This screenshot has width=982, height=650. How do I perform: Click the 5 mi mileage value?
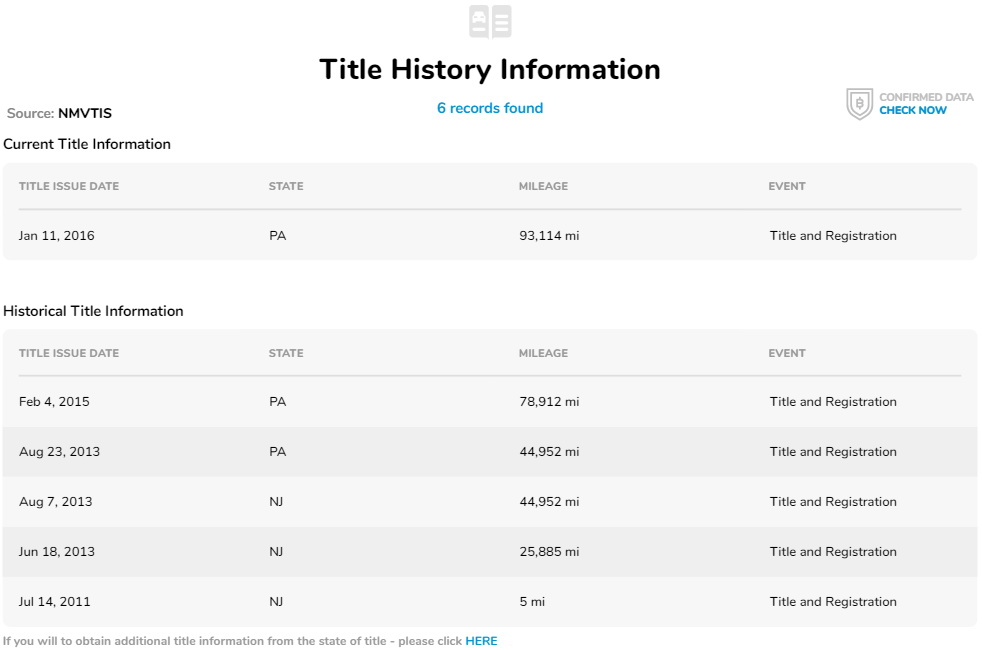[531, 602]
